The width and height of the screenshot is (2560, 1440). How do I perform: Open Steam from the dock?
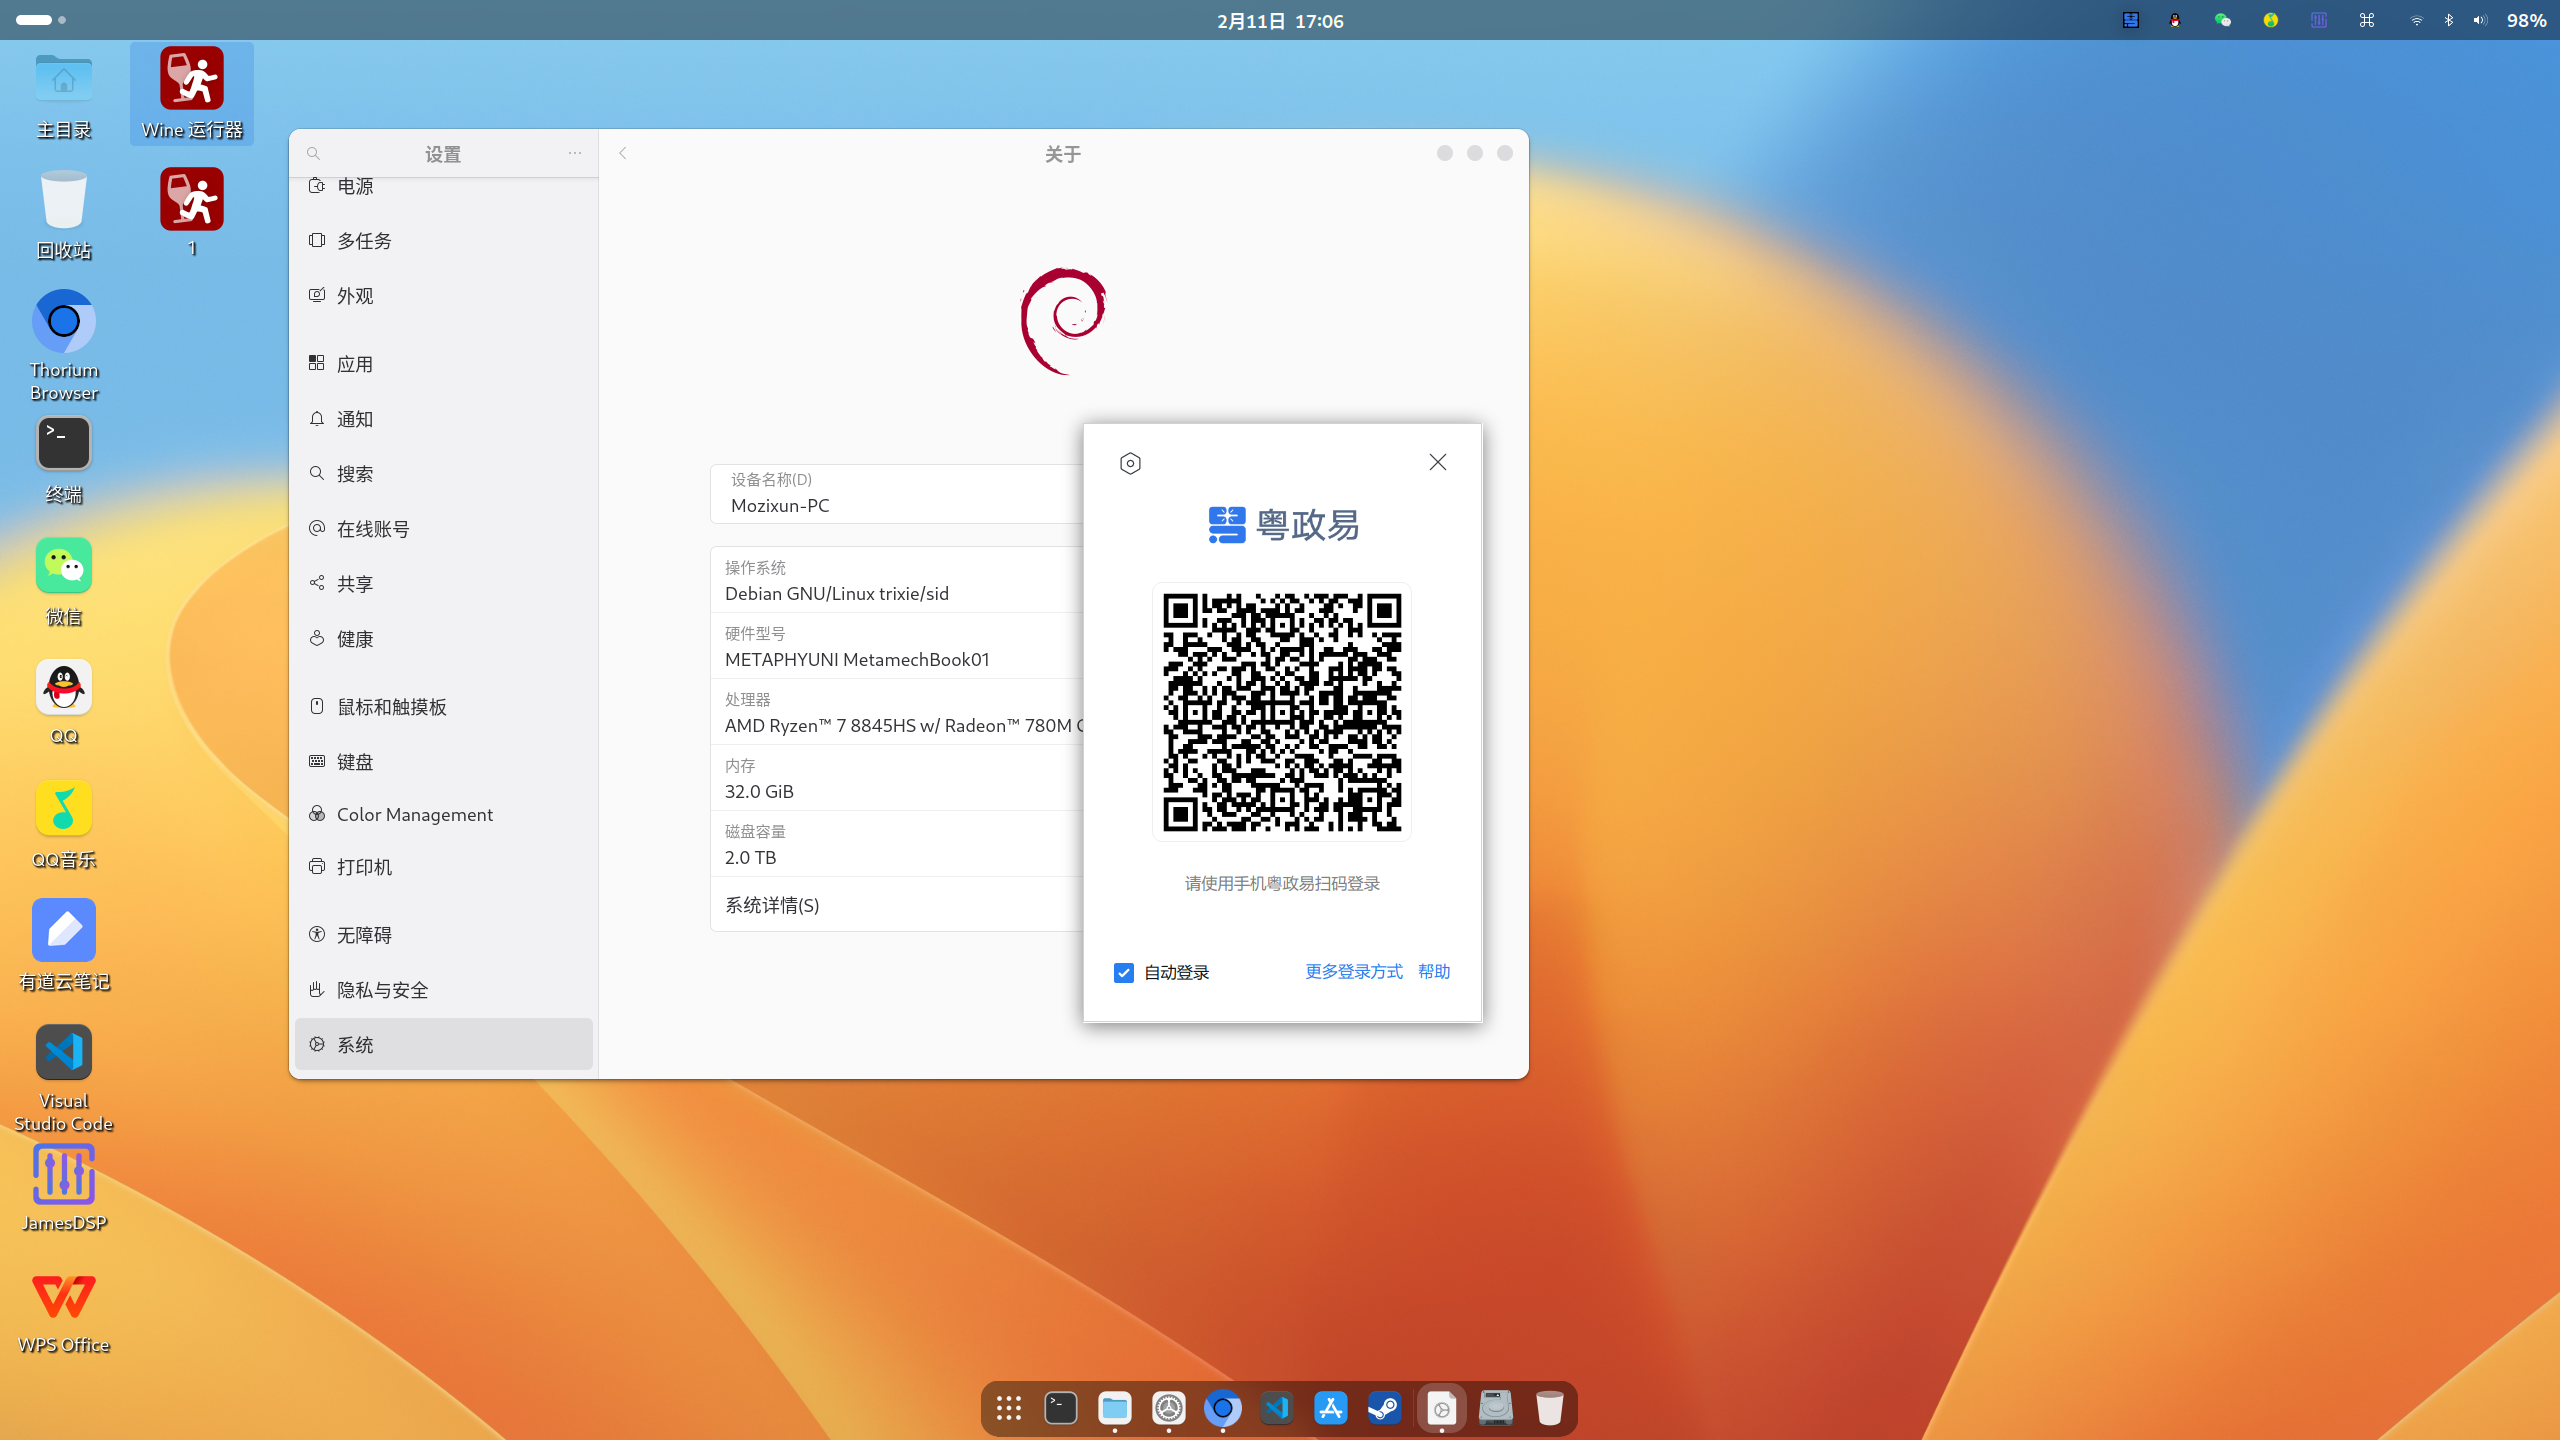click(1385, 1409)
